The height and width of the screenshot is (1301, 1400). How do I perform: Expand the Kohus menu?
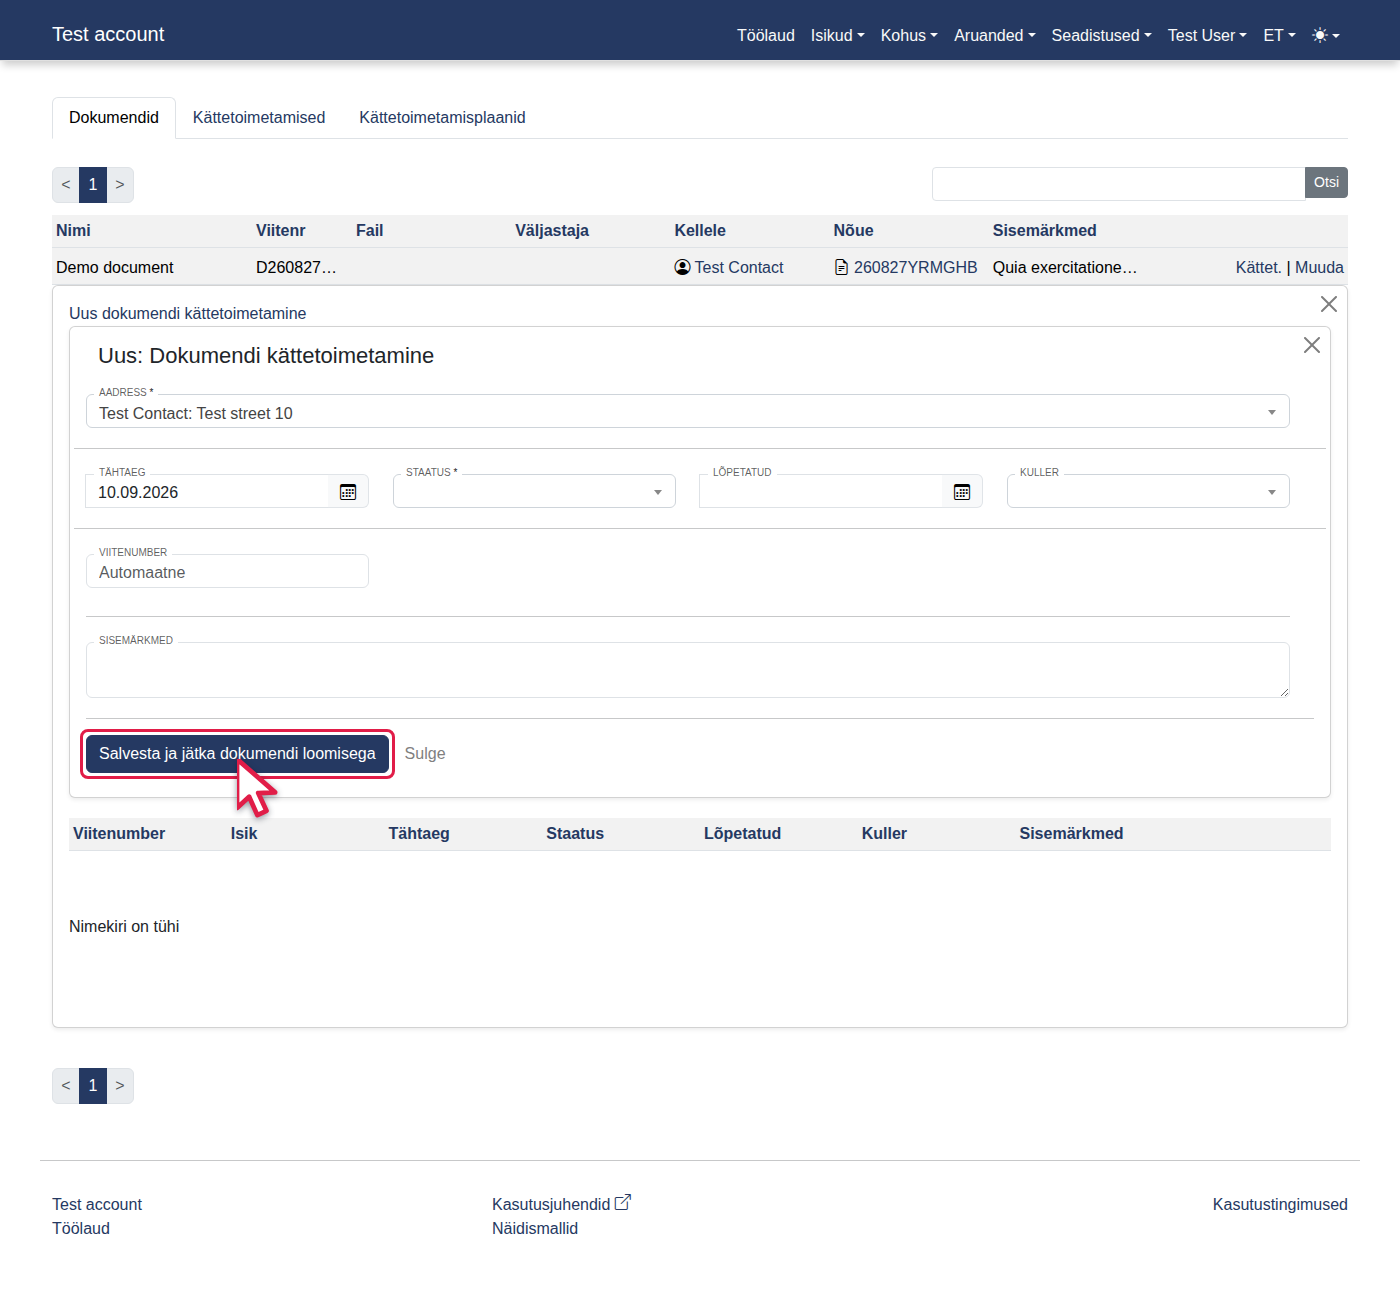tap(909, 35)
